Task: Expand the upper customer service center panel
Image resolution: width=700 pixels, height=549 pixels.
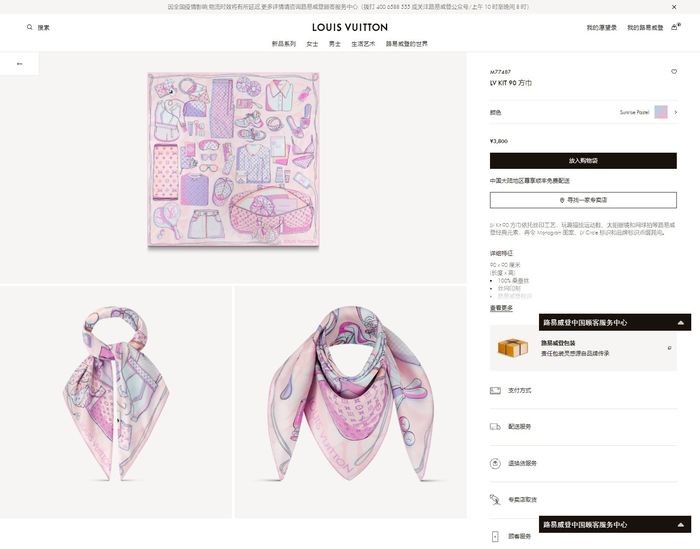Action: click(615, 322)
